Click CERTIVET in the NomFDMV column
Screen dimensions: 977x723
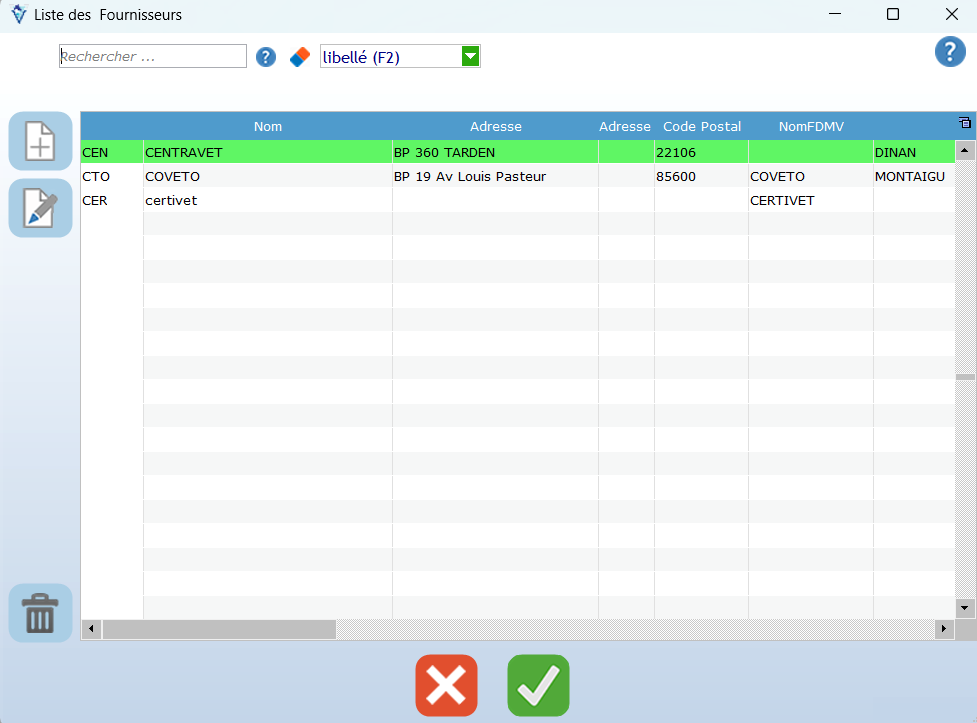[811, 201]
